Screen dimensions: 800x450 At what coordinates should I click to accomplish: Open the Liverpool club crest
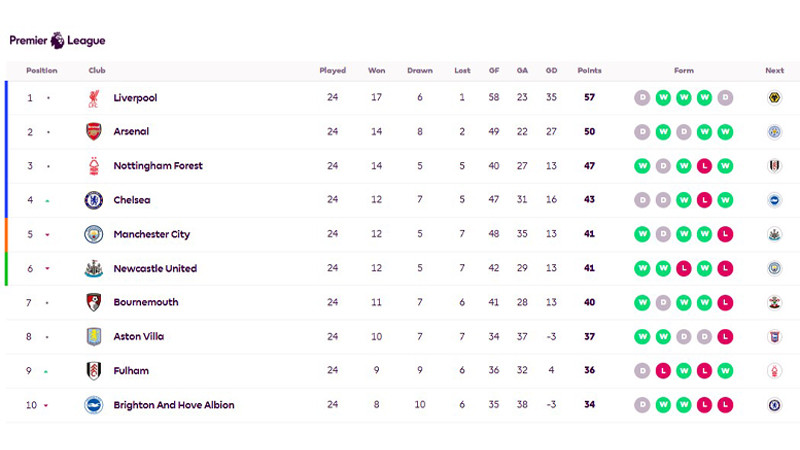pyautogui.click(x=93, y=98)
